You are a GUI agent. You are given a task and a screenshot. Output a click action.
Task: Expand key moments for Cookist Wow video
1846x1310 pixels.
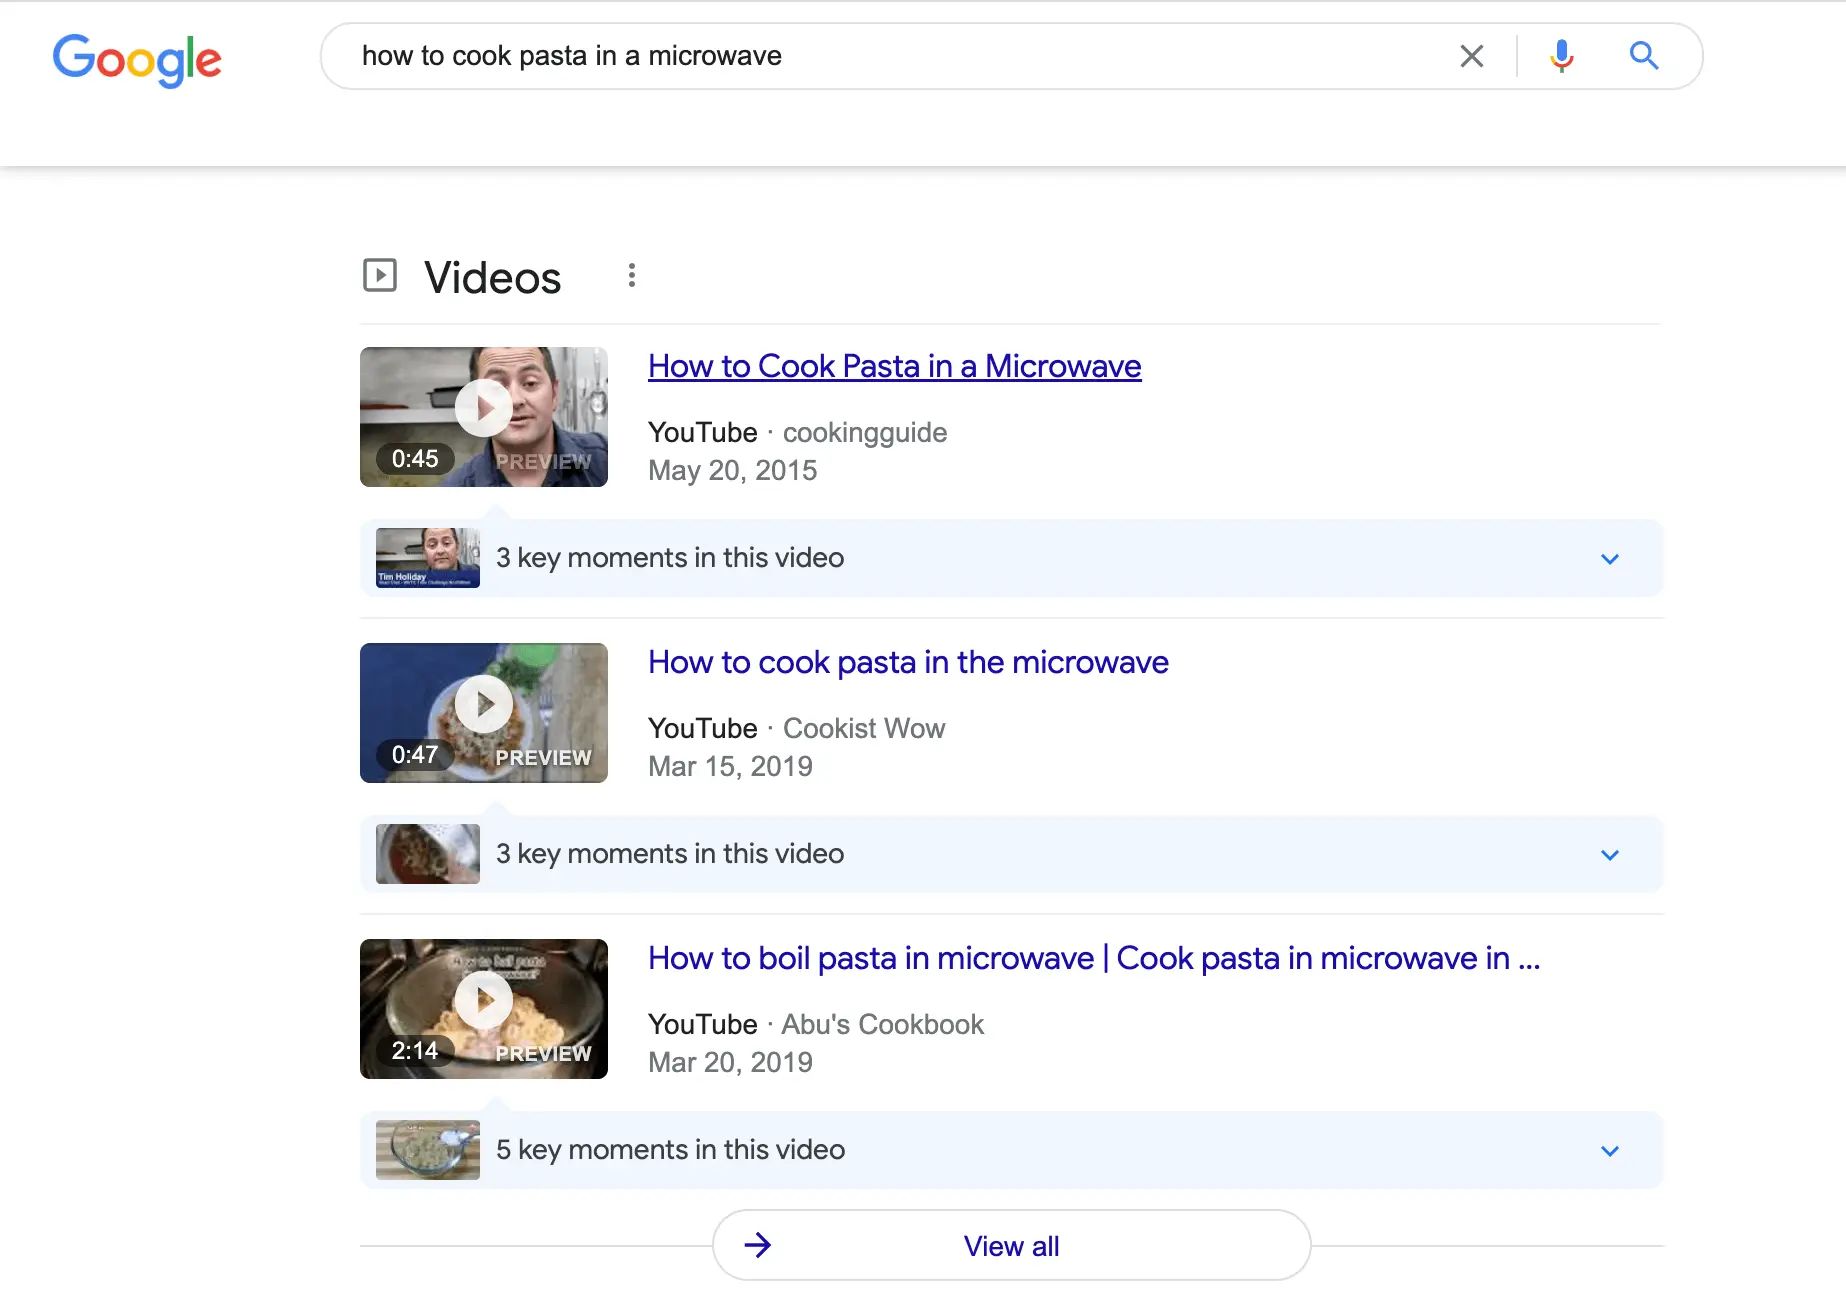tap(1609, 855)
